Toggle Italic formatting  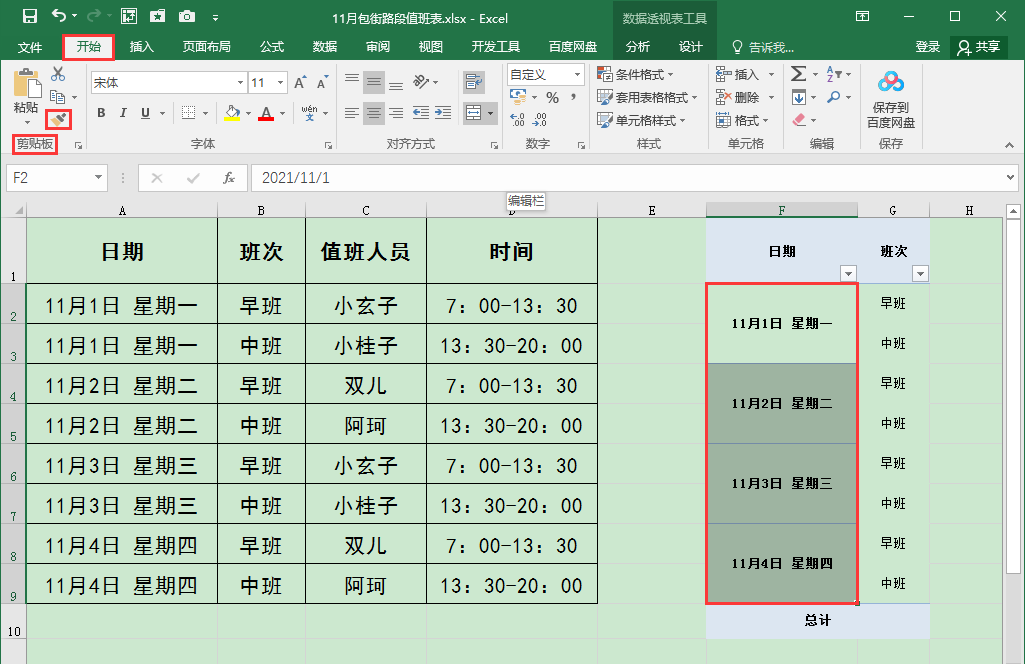coord(123,113)
